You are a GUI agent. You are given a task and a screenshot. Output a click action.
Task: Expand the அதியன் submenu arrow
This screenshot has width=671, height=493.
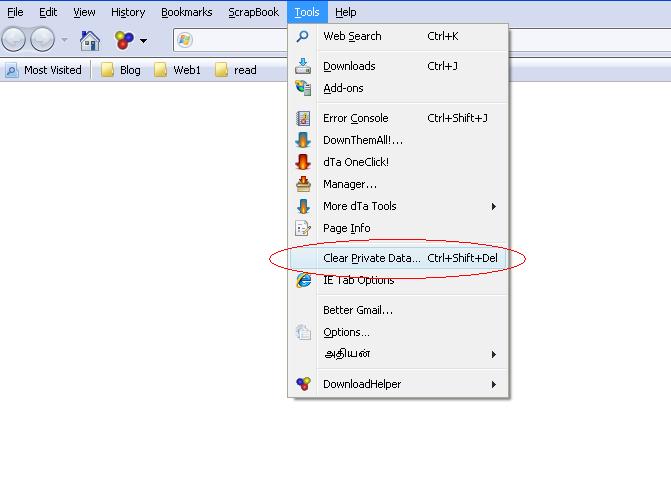[494, 355]
